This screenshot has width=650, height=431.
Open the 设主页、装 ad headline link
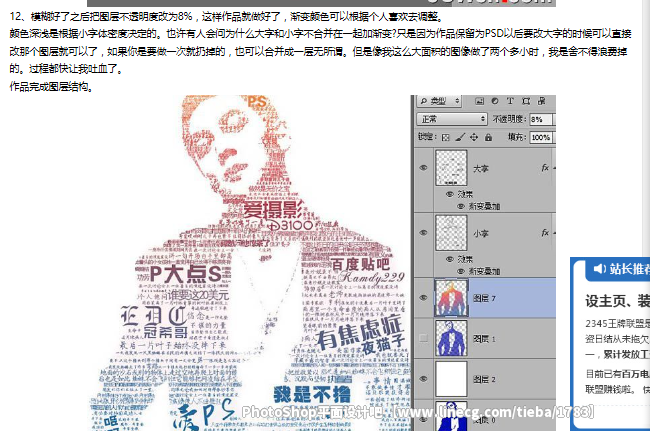(618, 301)
